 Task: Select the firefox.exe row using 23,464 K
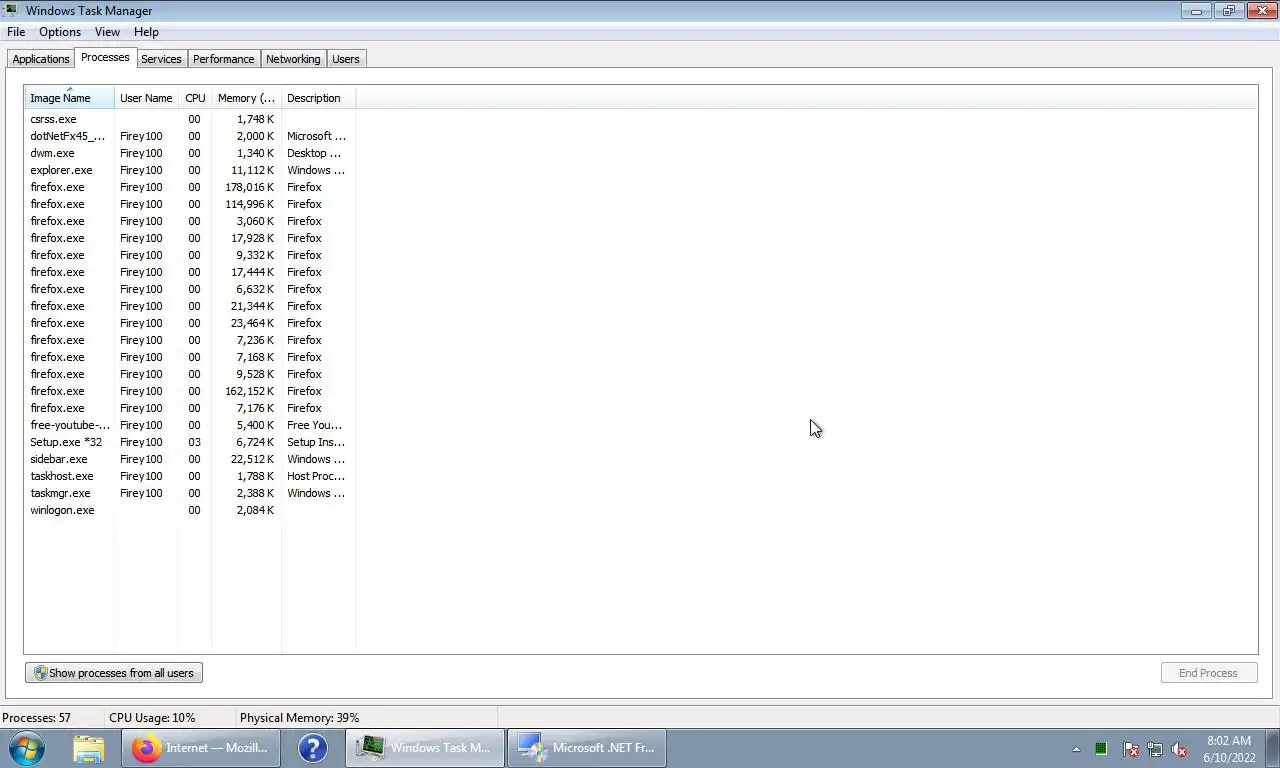[190, 323]
